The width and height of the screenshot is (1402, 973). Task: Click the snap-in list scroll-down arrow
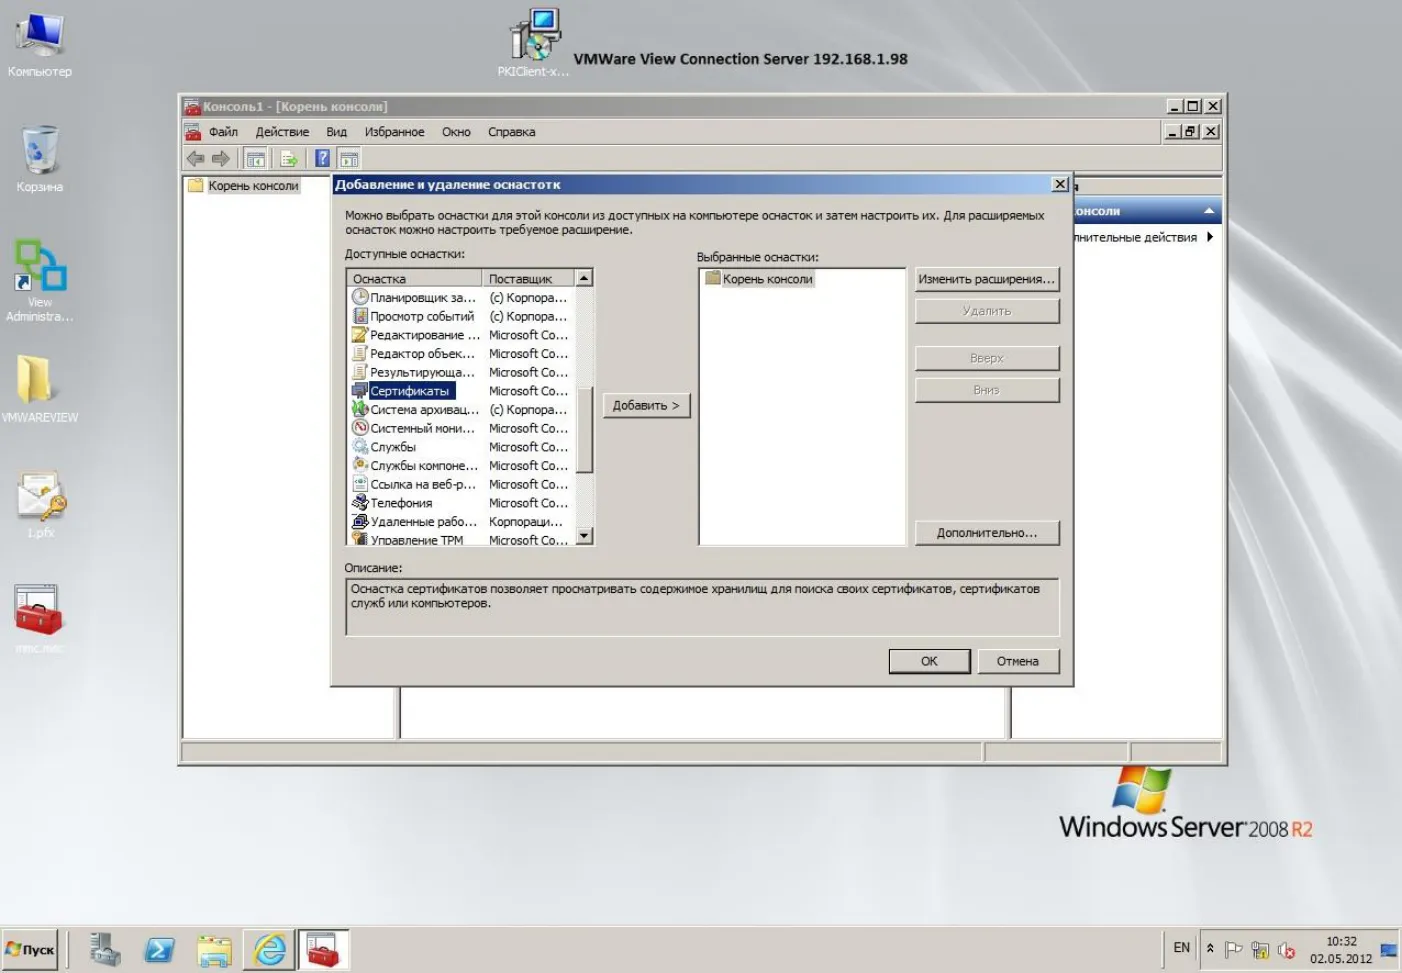tap(585, 536)
